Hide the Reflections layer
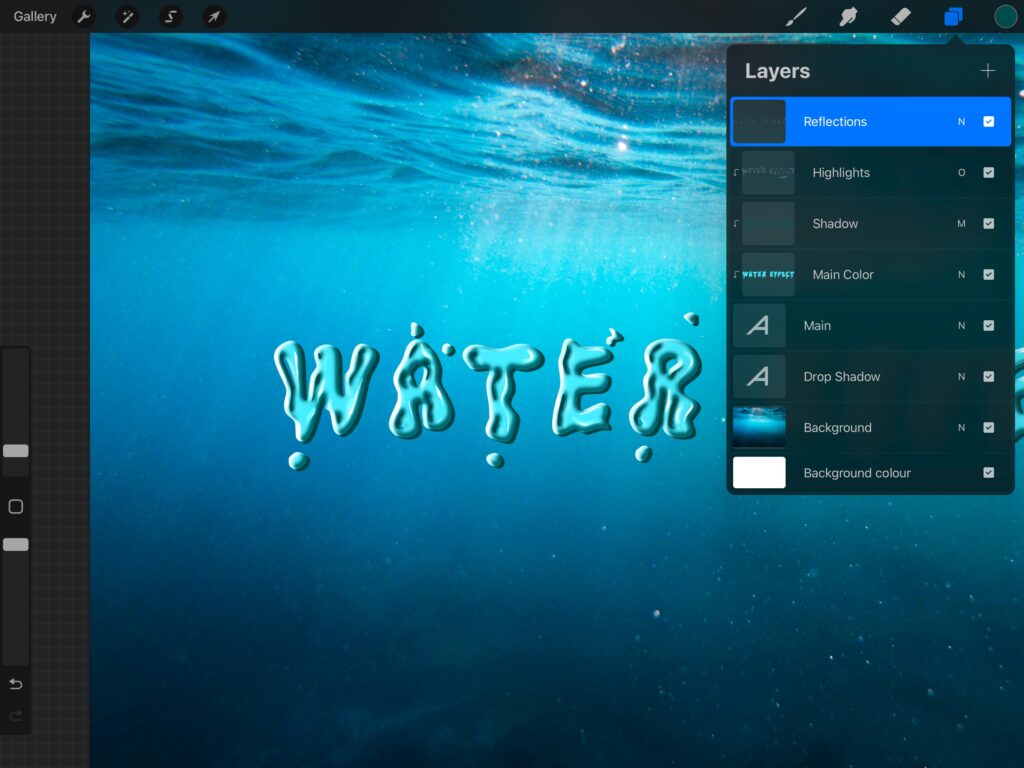Viewport: 1024px width, 768px height. click(x=988, y=122)
